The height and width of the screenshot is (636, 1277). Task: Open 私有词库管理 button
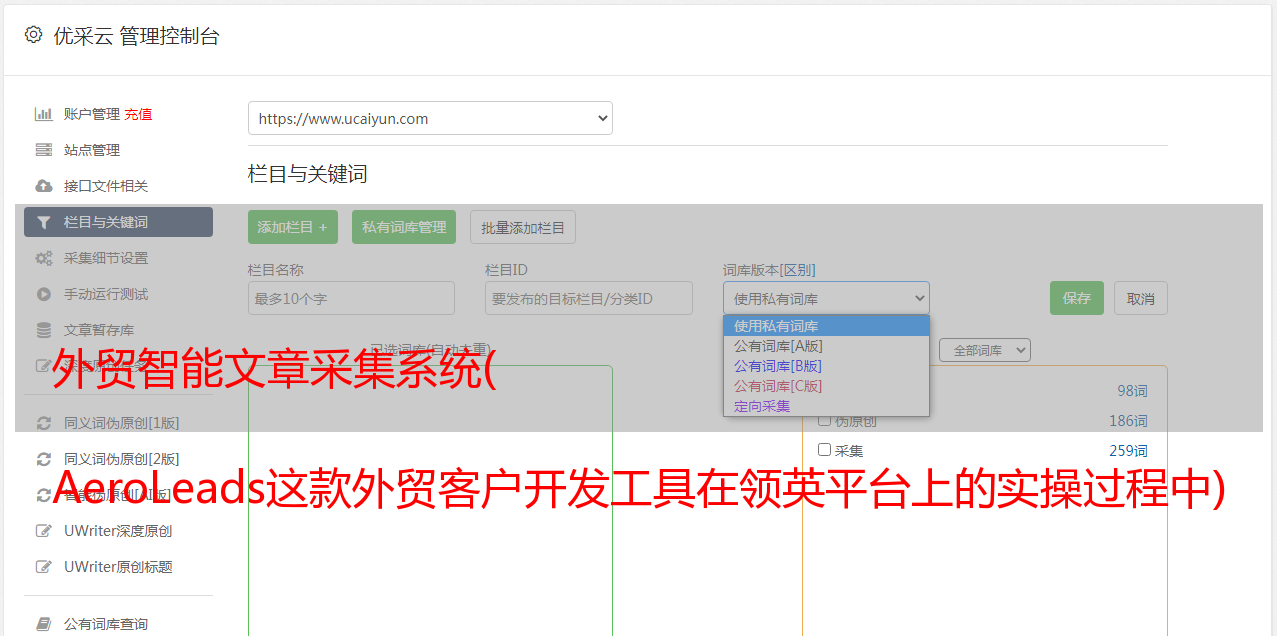click(404, 227)
